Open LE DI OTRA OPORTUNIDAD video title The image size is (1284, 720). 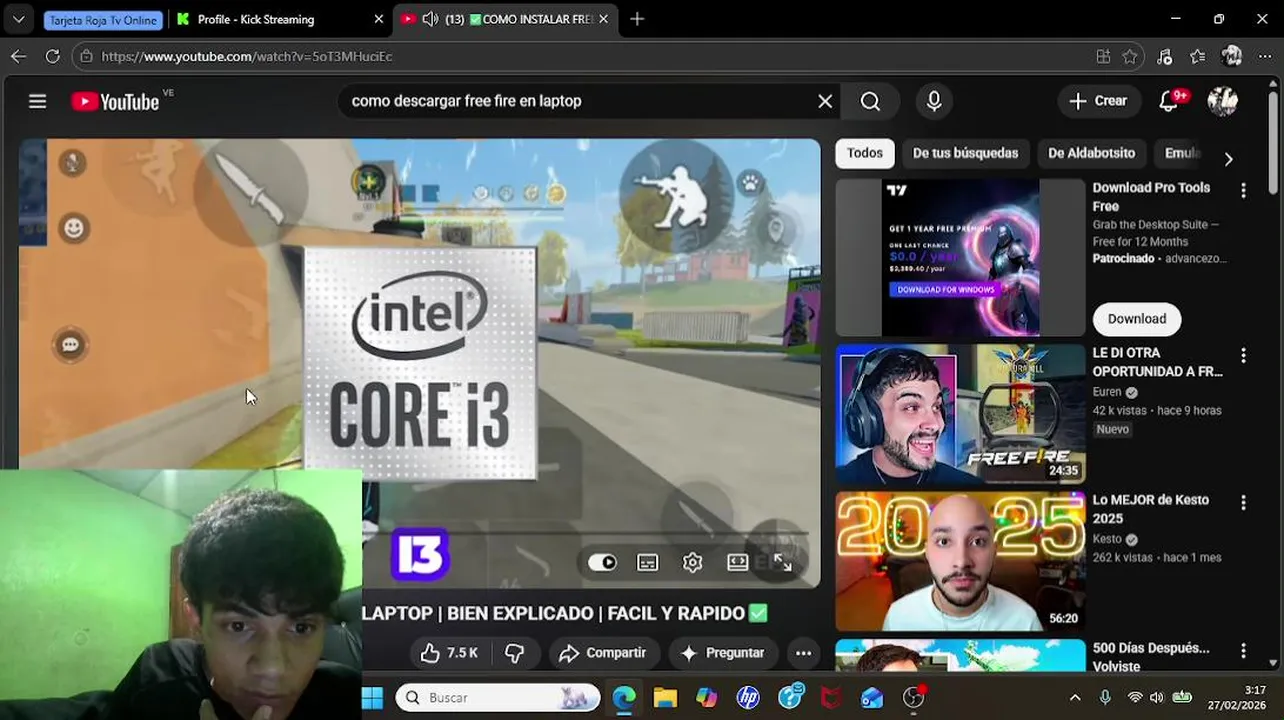pyautogui.click(x=1157, y=362)
